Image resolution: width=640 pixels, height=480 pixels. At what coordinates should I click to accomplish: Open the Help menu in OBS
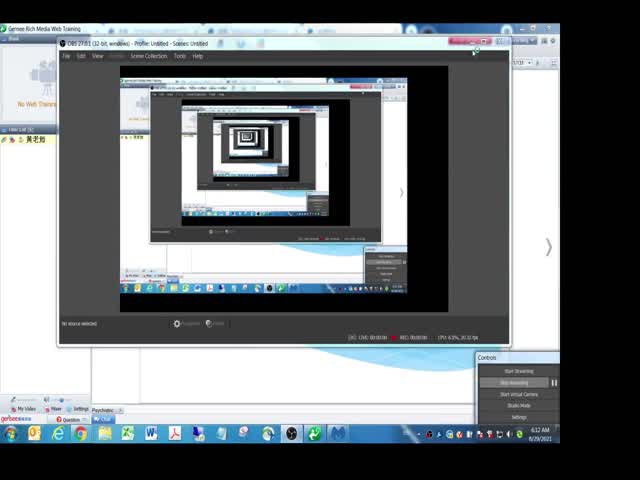coord(198,56)
